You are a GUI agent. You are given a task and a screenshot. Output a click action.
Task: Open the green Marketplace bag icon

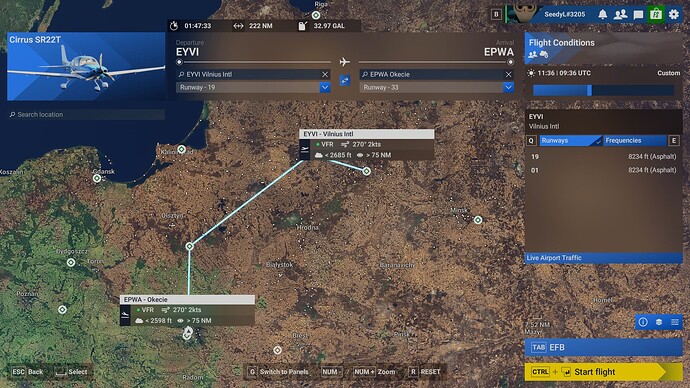coord(656,14)
